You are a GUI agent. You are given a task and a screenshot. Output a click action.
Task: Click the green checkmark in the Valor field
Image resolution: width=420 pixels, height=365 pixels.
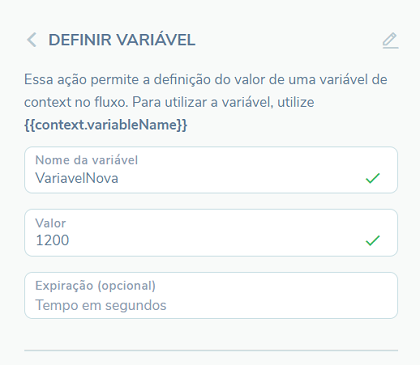(373, 240)
